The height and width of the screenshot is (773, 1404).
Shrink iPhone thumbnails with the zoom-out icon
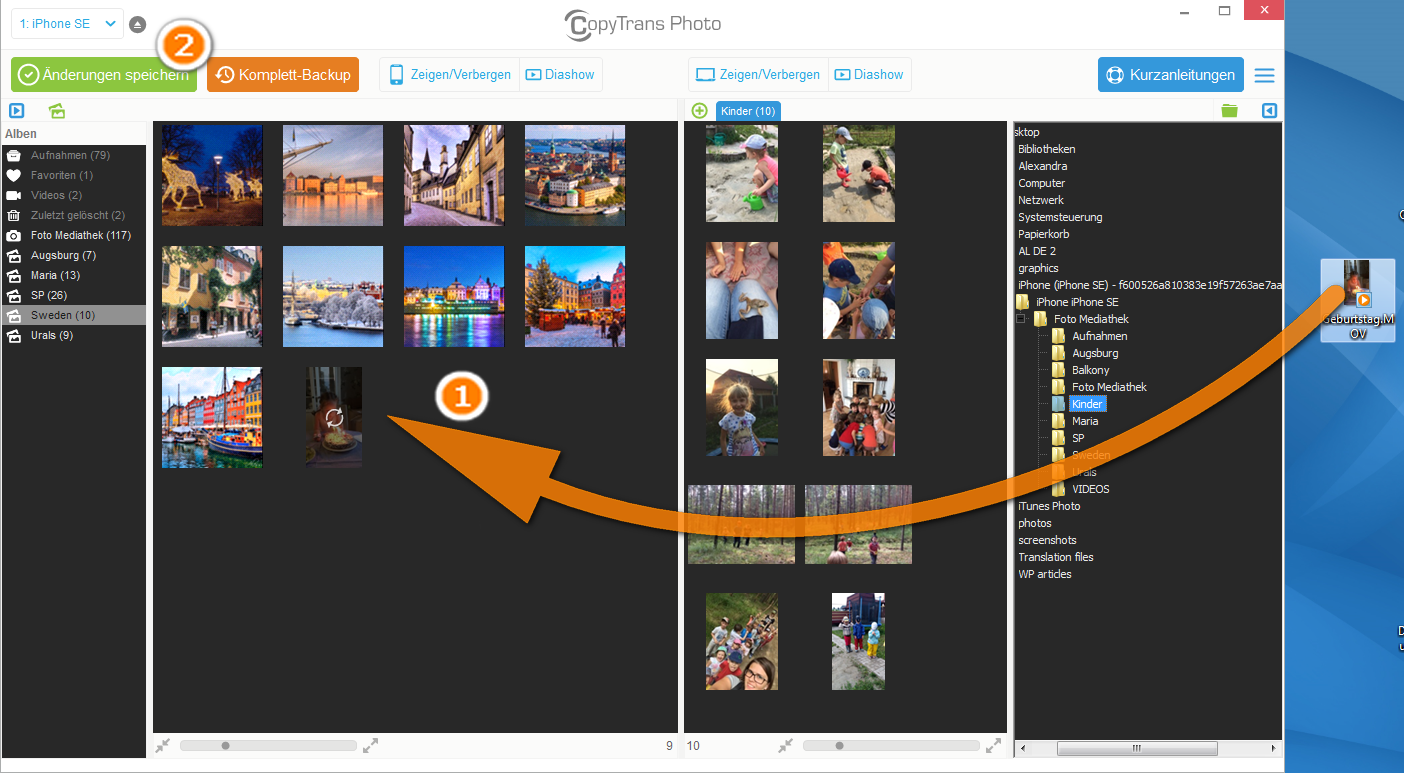[x=163, y=745]
